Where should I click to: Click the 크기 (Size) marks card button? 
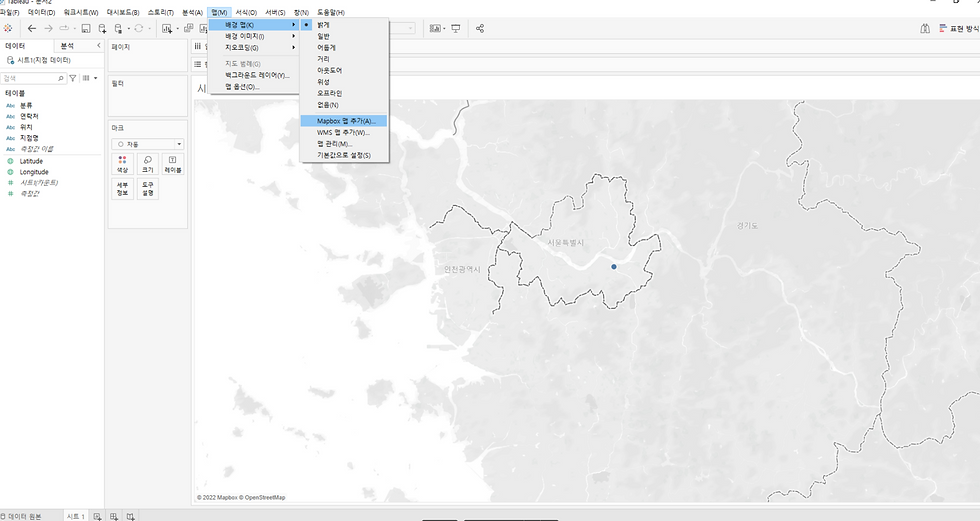point(148,164)
